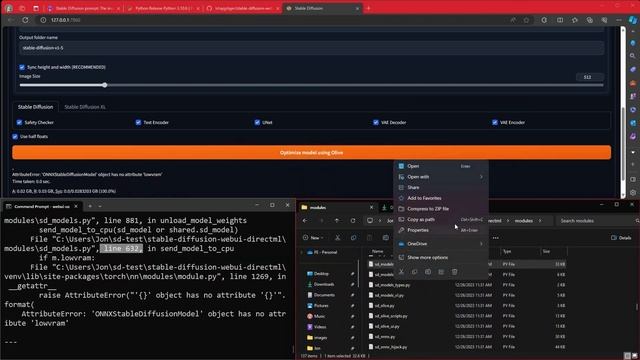Open the browser split screen icon
This screenshot has height=360, width=640.
(x=560, y=20)
